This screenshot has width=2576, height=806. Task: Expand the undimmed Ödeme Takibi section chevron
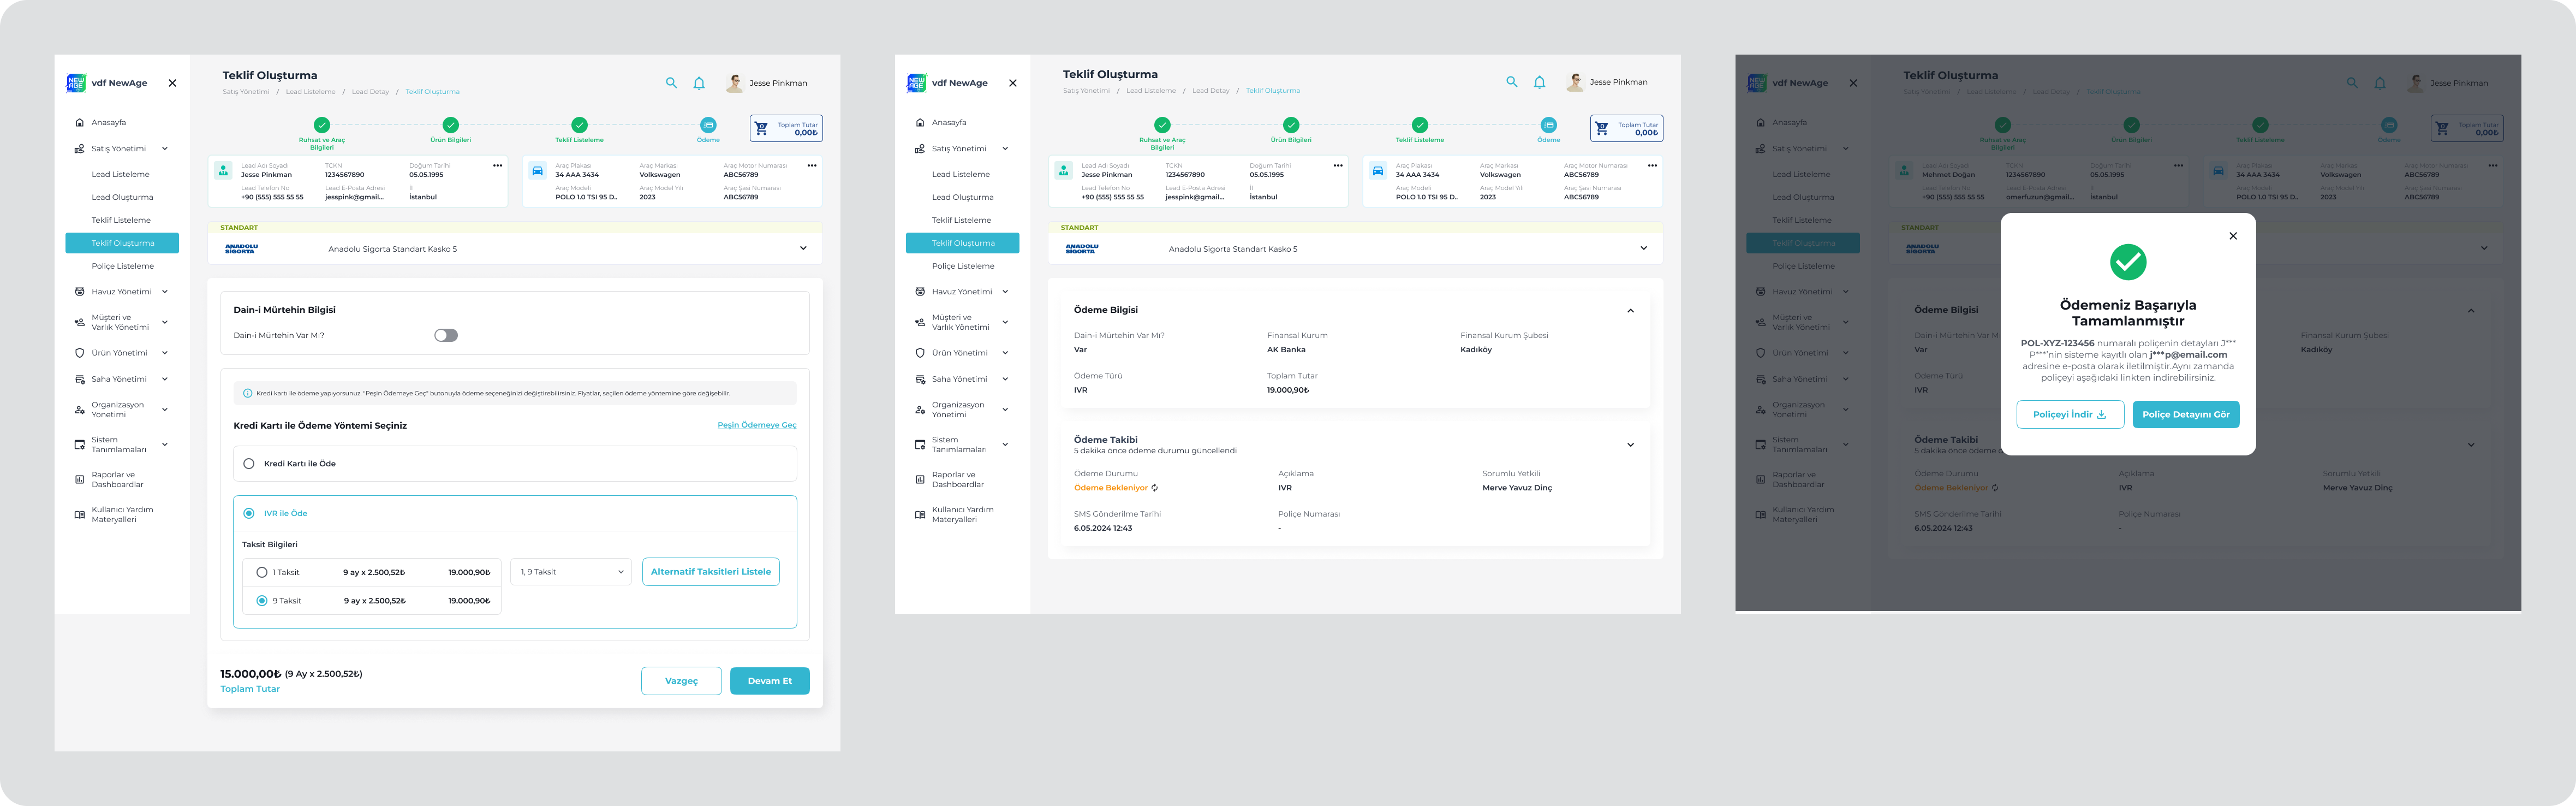click(1630, 445)
